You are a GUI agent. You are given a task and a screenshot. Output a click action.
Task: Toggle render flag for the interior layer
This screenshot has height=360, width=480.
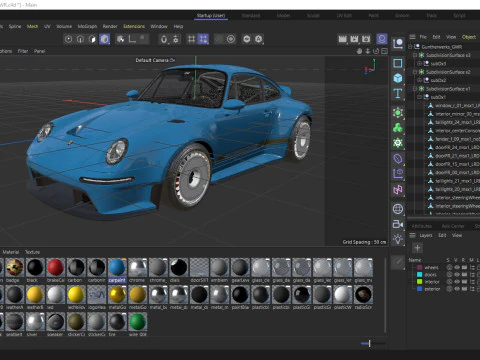[464, 282]
